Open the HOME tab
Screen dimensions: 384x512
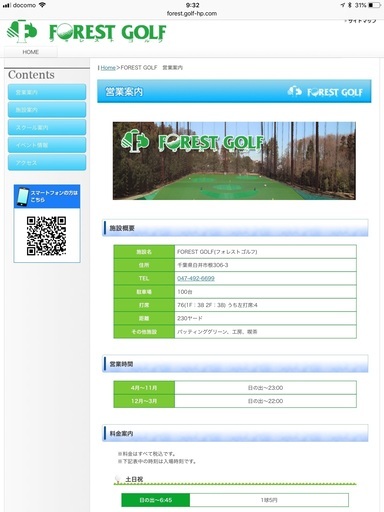31,52
